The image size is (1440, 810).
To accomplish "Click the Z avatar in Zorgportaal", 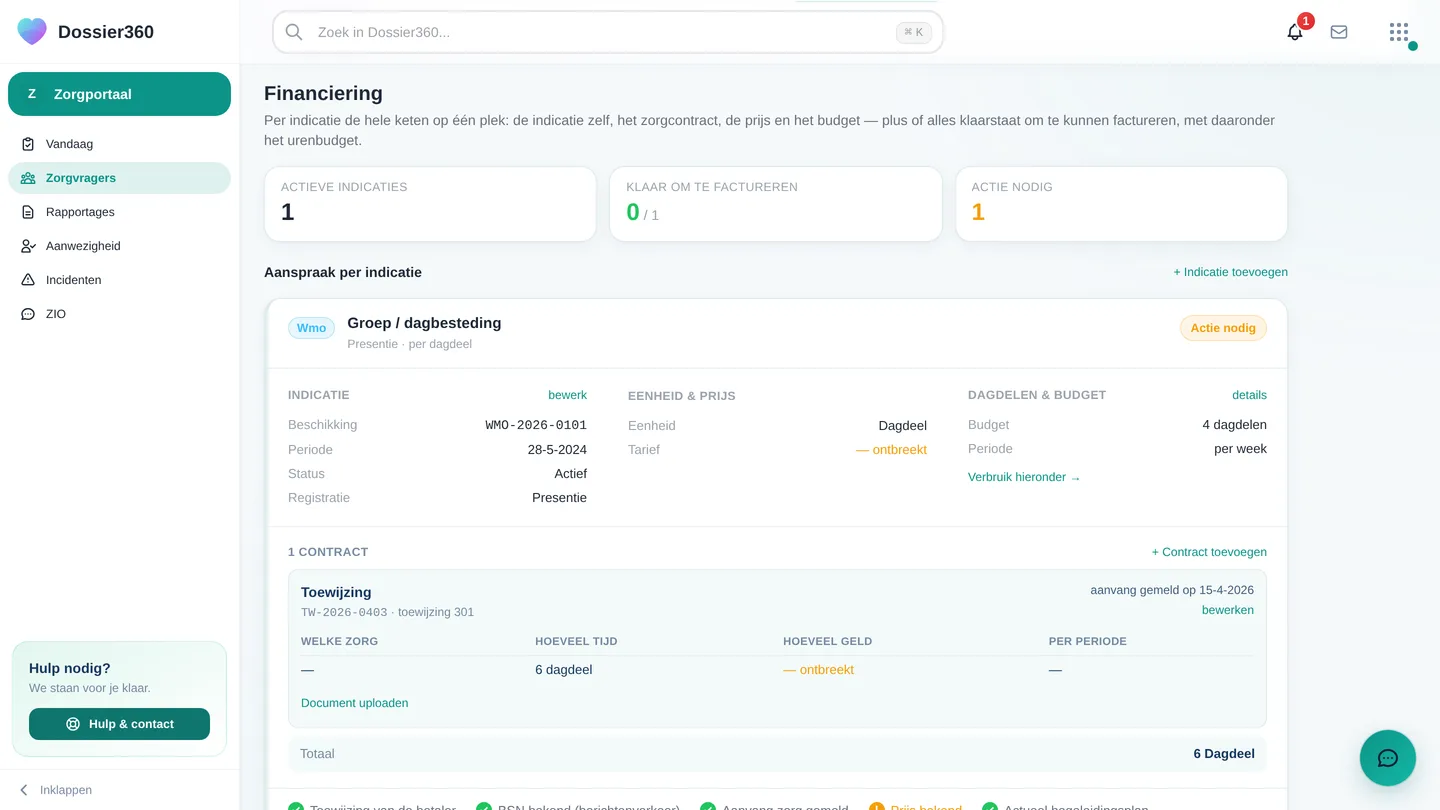I will pos(32,94).
